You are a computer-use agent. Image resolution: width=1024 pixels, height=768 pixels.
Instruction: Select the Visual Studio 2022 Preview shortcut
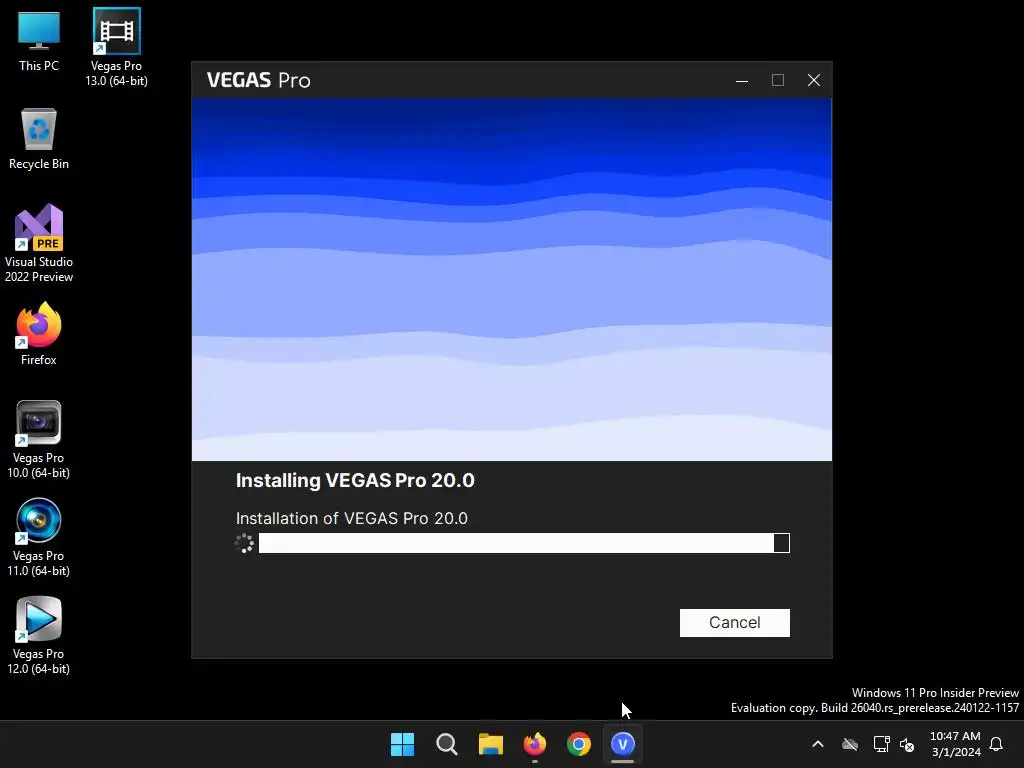tap(39, 243)
